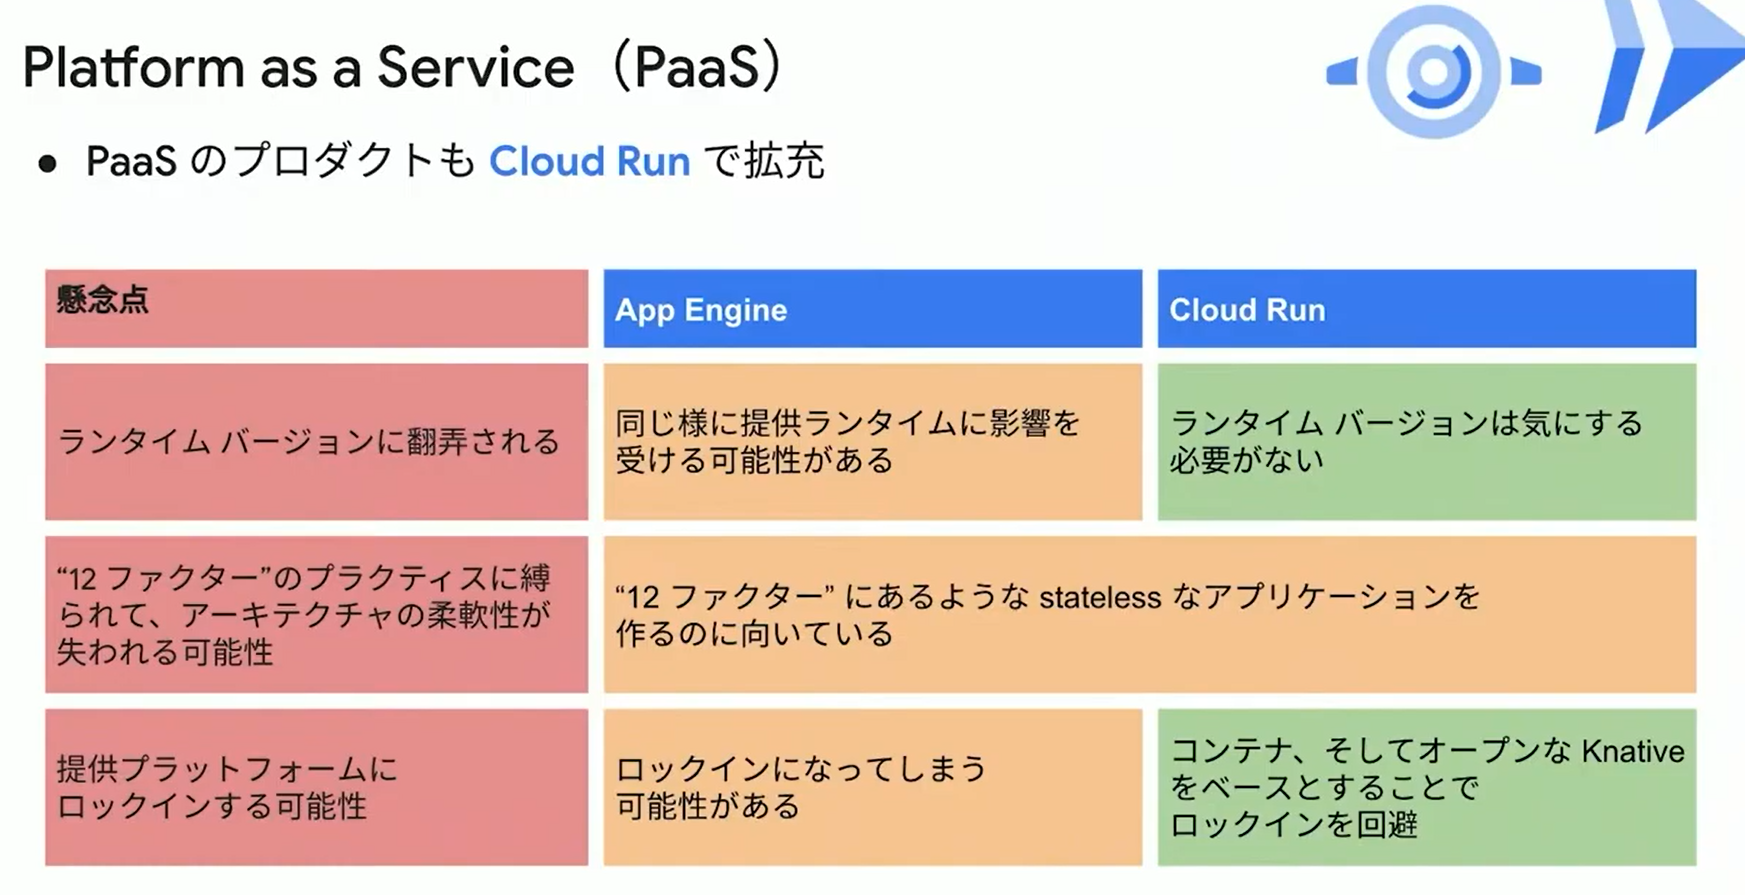Screen dimensions: 1745x895
Task: Click the ランタイム バージョンに翻弄される cell
Action: pyautogui.click(x=316, y=442)
